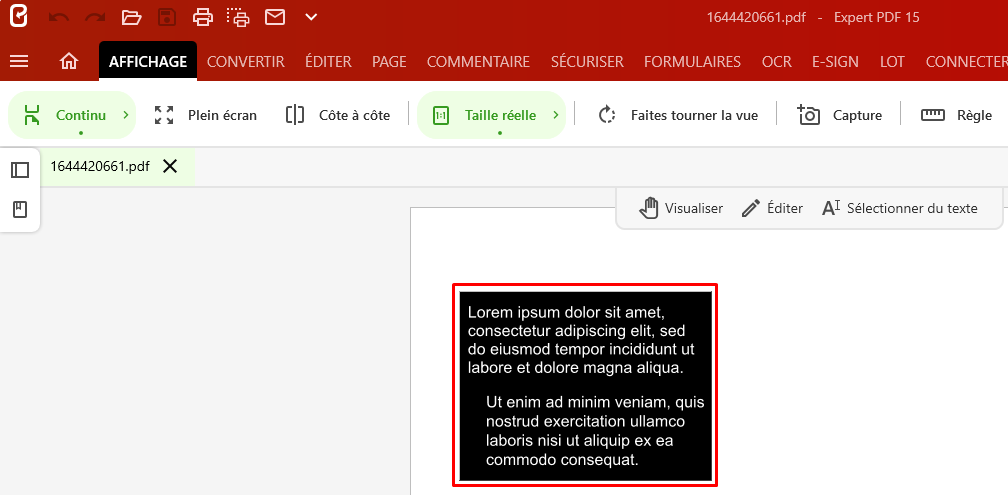The image size is (1008, 495).
Task: Open the SÉCURISER tab
Action: point(587,62)
